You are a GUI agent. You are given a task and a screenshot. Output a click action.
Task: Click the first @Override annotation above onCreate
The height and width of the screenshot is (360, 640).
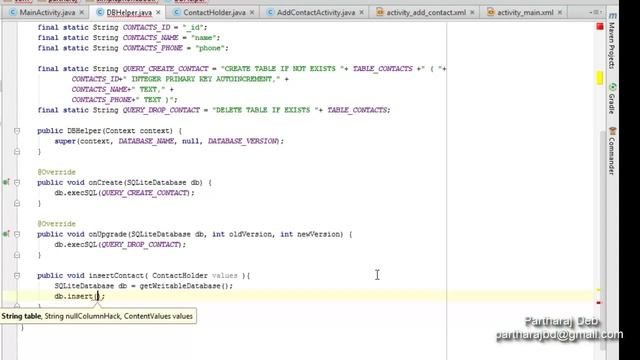tap(56, 172)
